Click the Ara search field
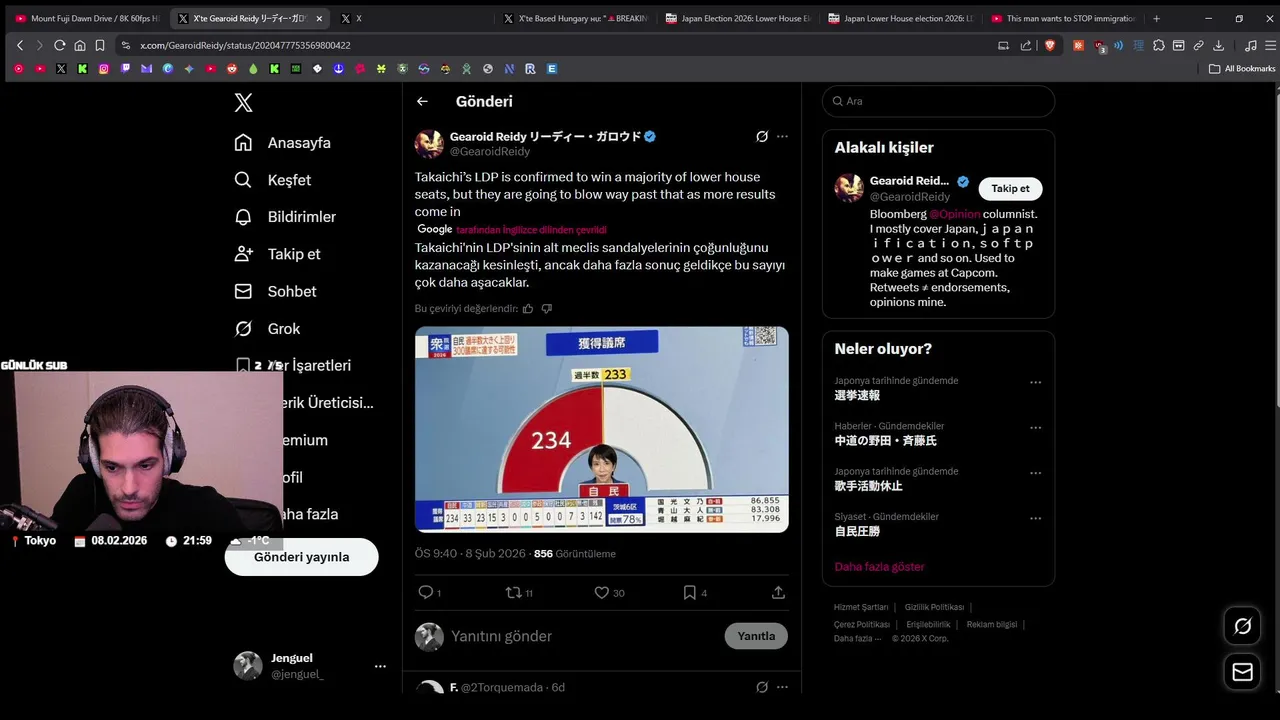The height and width of the screenshot is (720, 1280). pos(938,101)
